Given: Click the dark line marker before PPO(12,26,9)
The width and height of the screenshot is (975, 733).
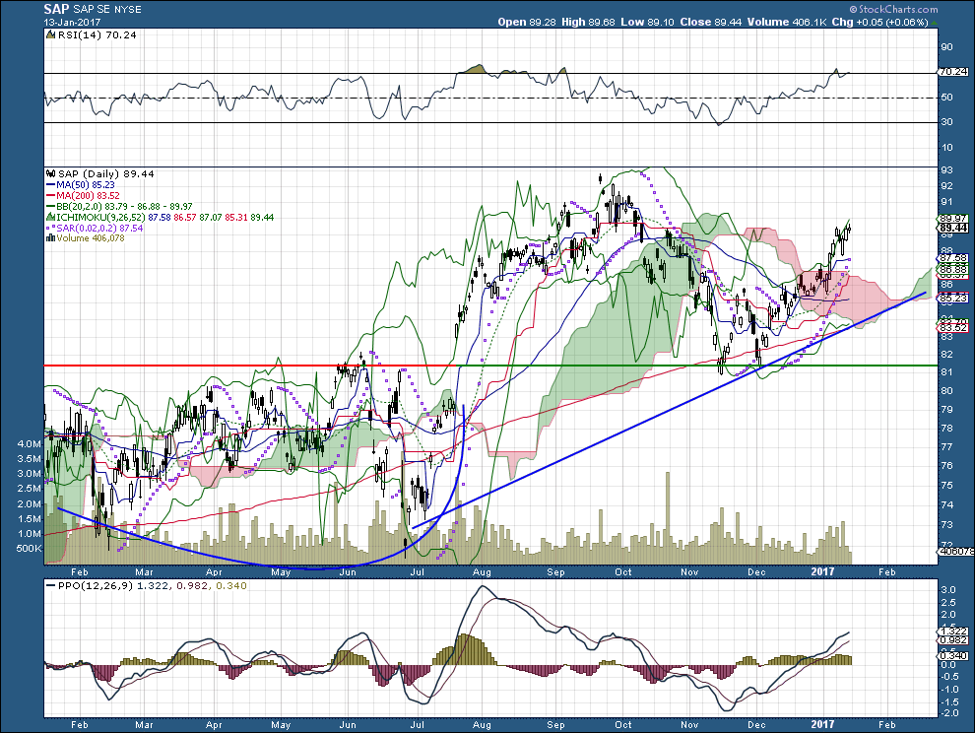Looking at the screenshot, I should pos(50,586).
